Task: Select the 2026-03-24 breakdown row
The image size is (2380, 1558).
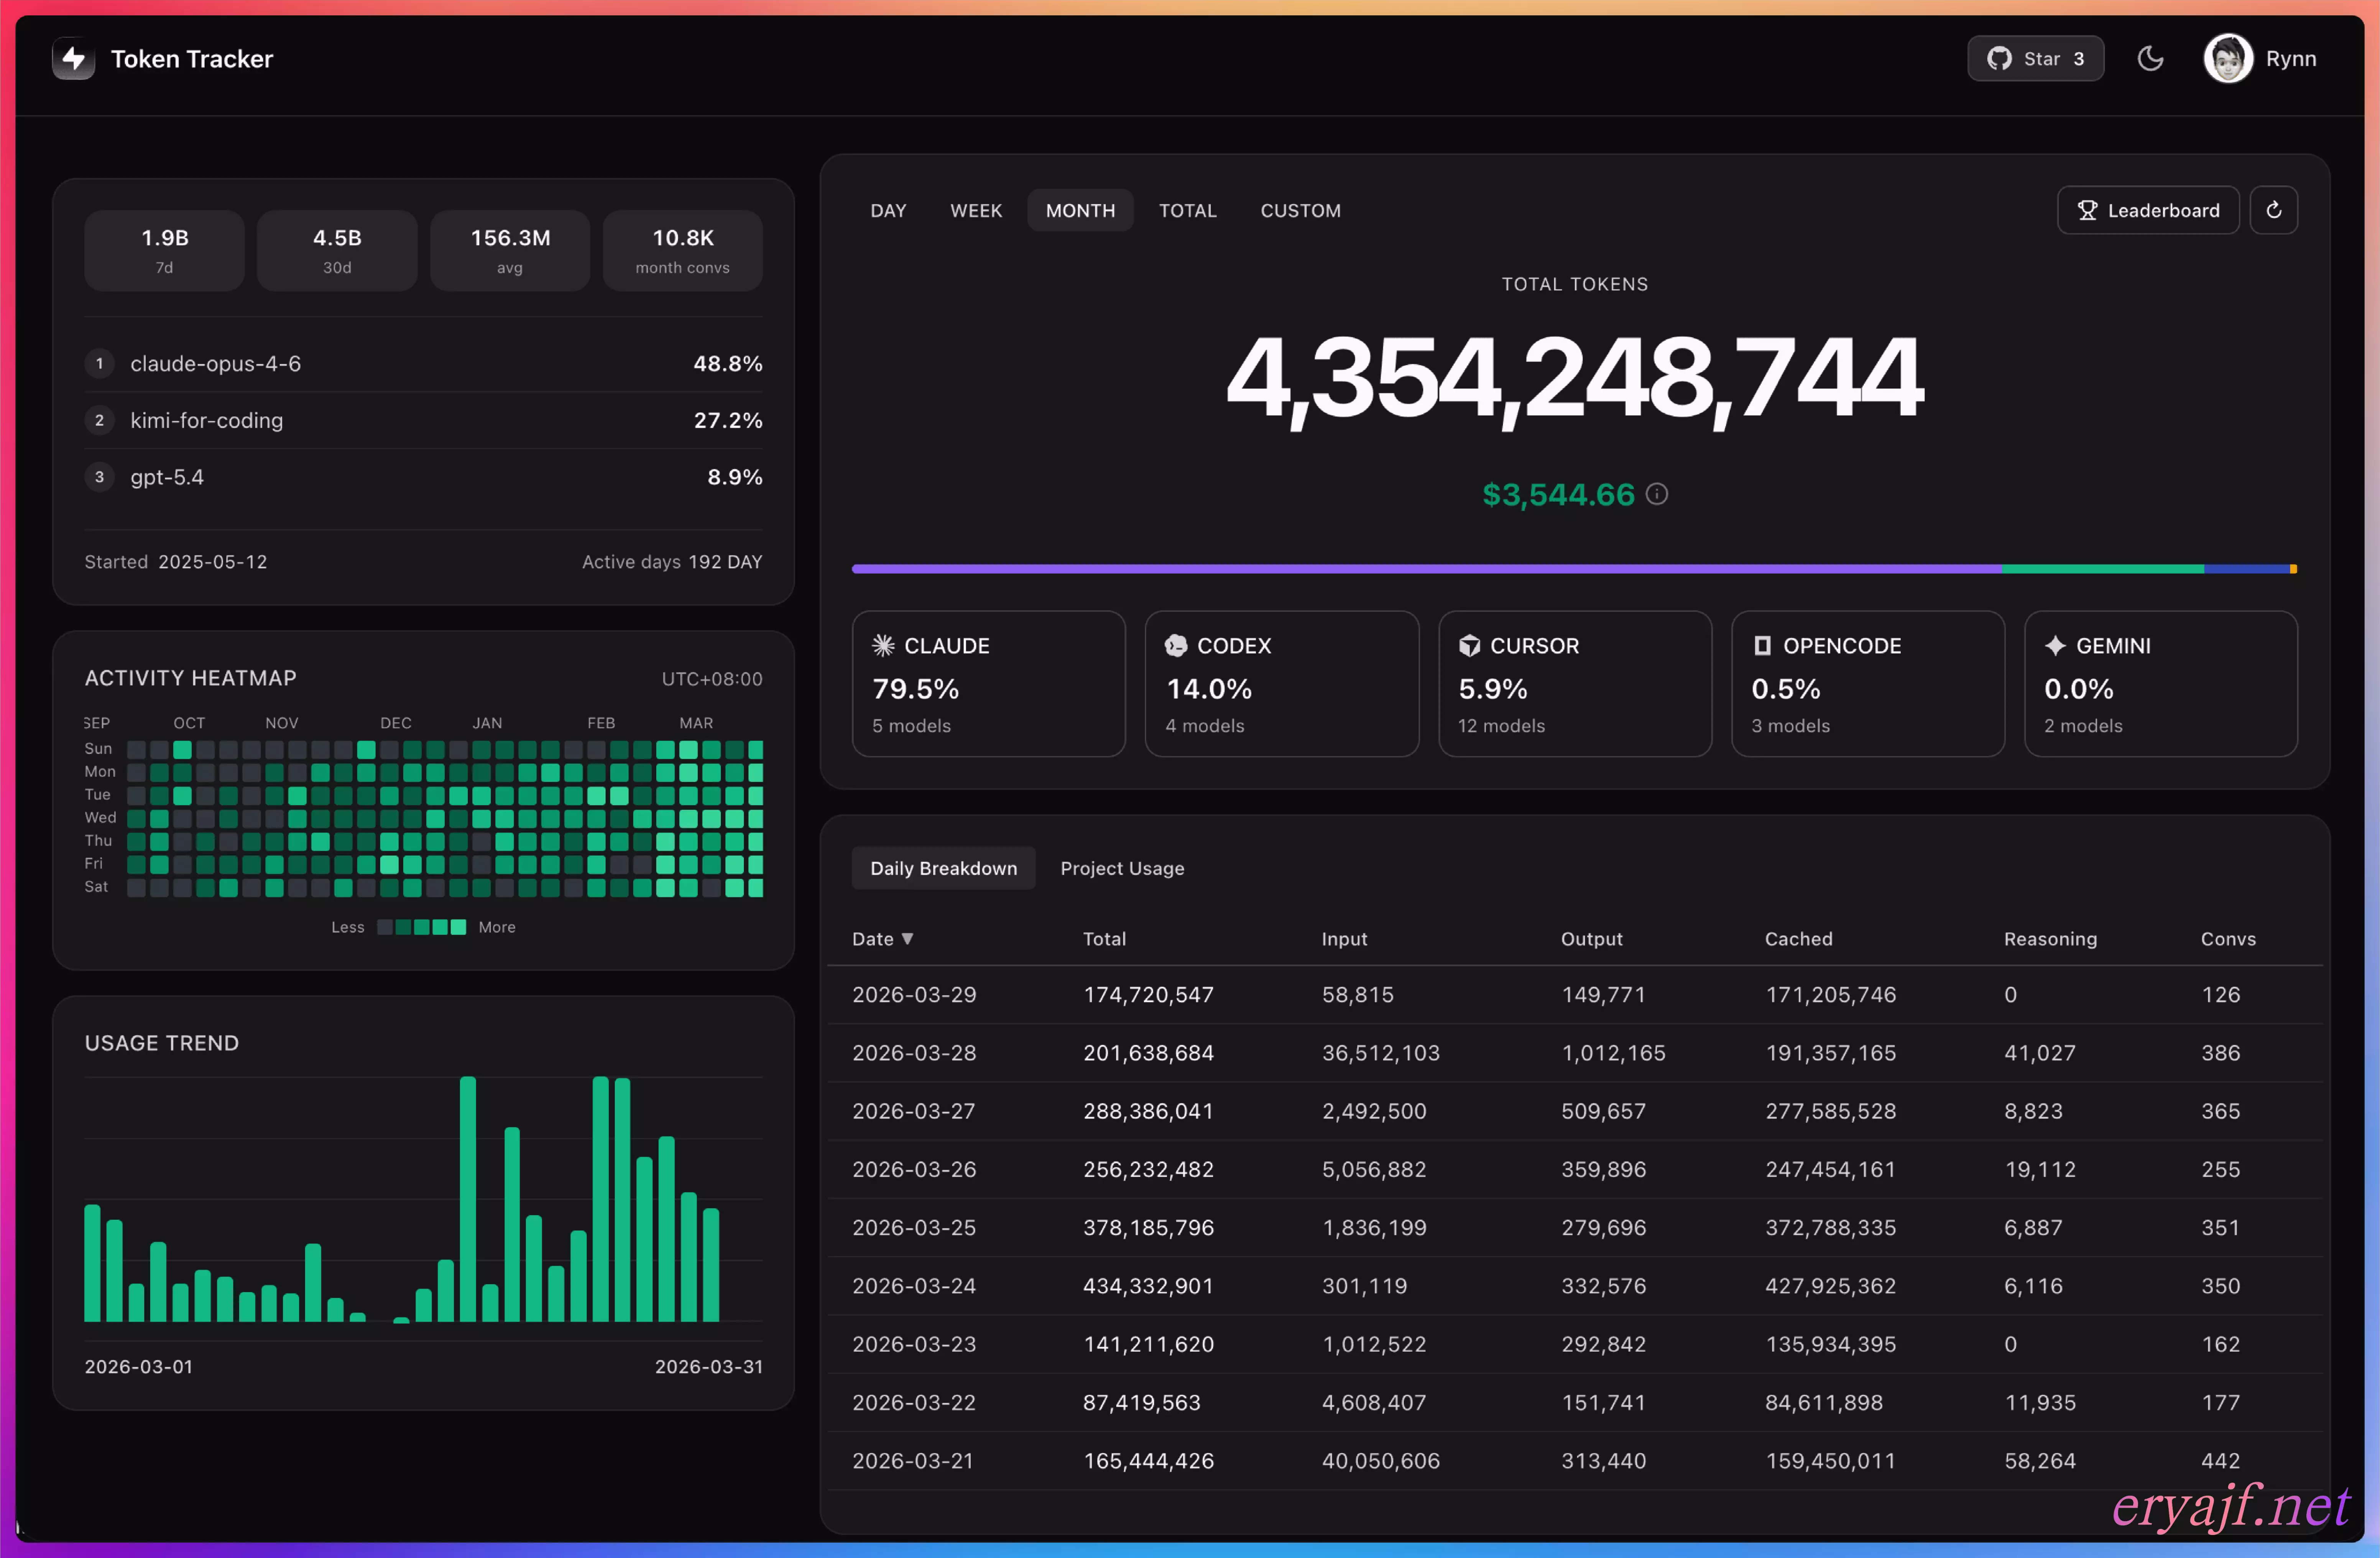Action: 1574,1286
